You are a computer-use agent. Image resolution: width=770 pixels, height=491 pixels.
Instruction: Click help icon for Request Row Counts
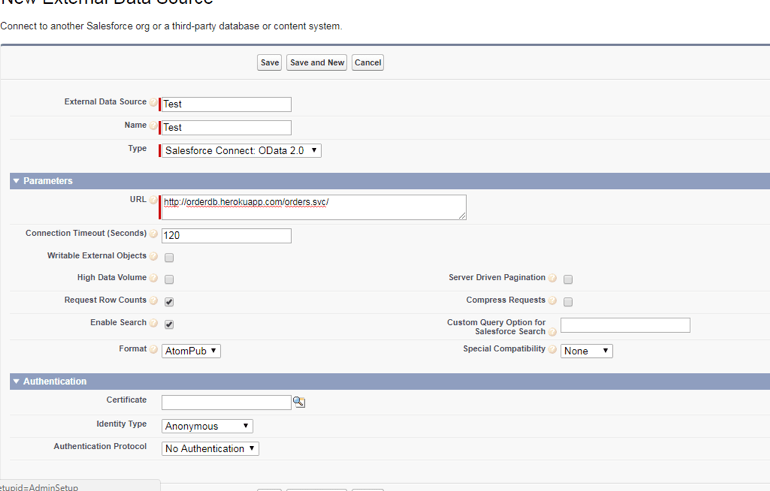pos(153,300)
